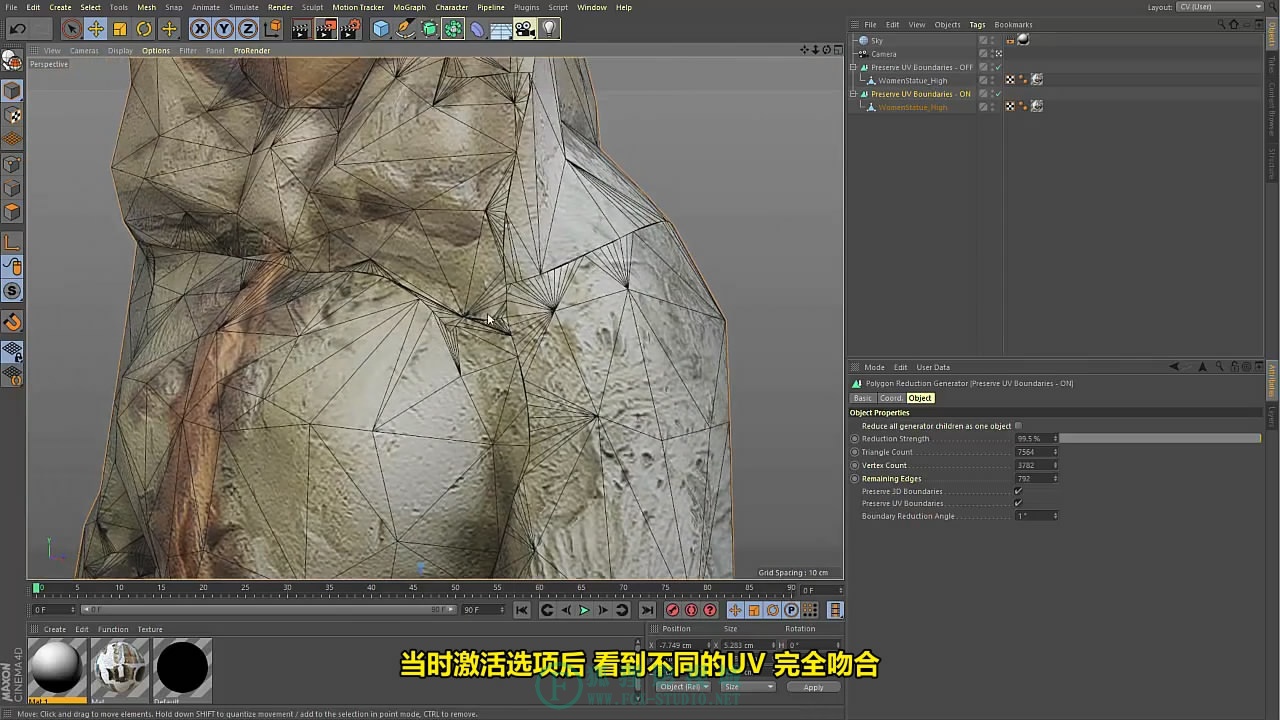
Task: Toggle Z axis lock
Action: 248,29
